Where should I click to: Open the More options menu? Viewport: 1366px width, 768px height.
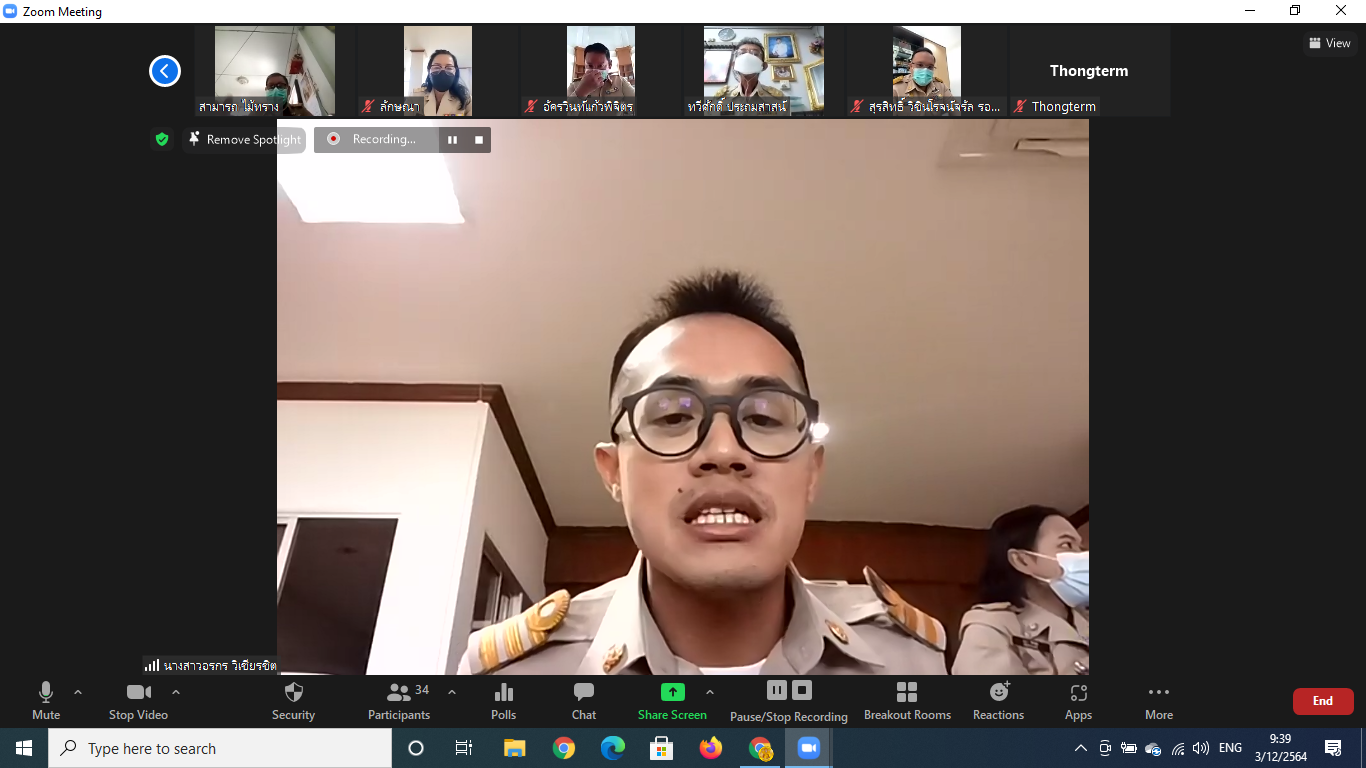point(1159,700)
